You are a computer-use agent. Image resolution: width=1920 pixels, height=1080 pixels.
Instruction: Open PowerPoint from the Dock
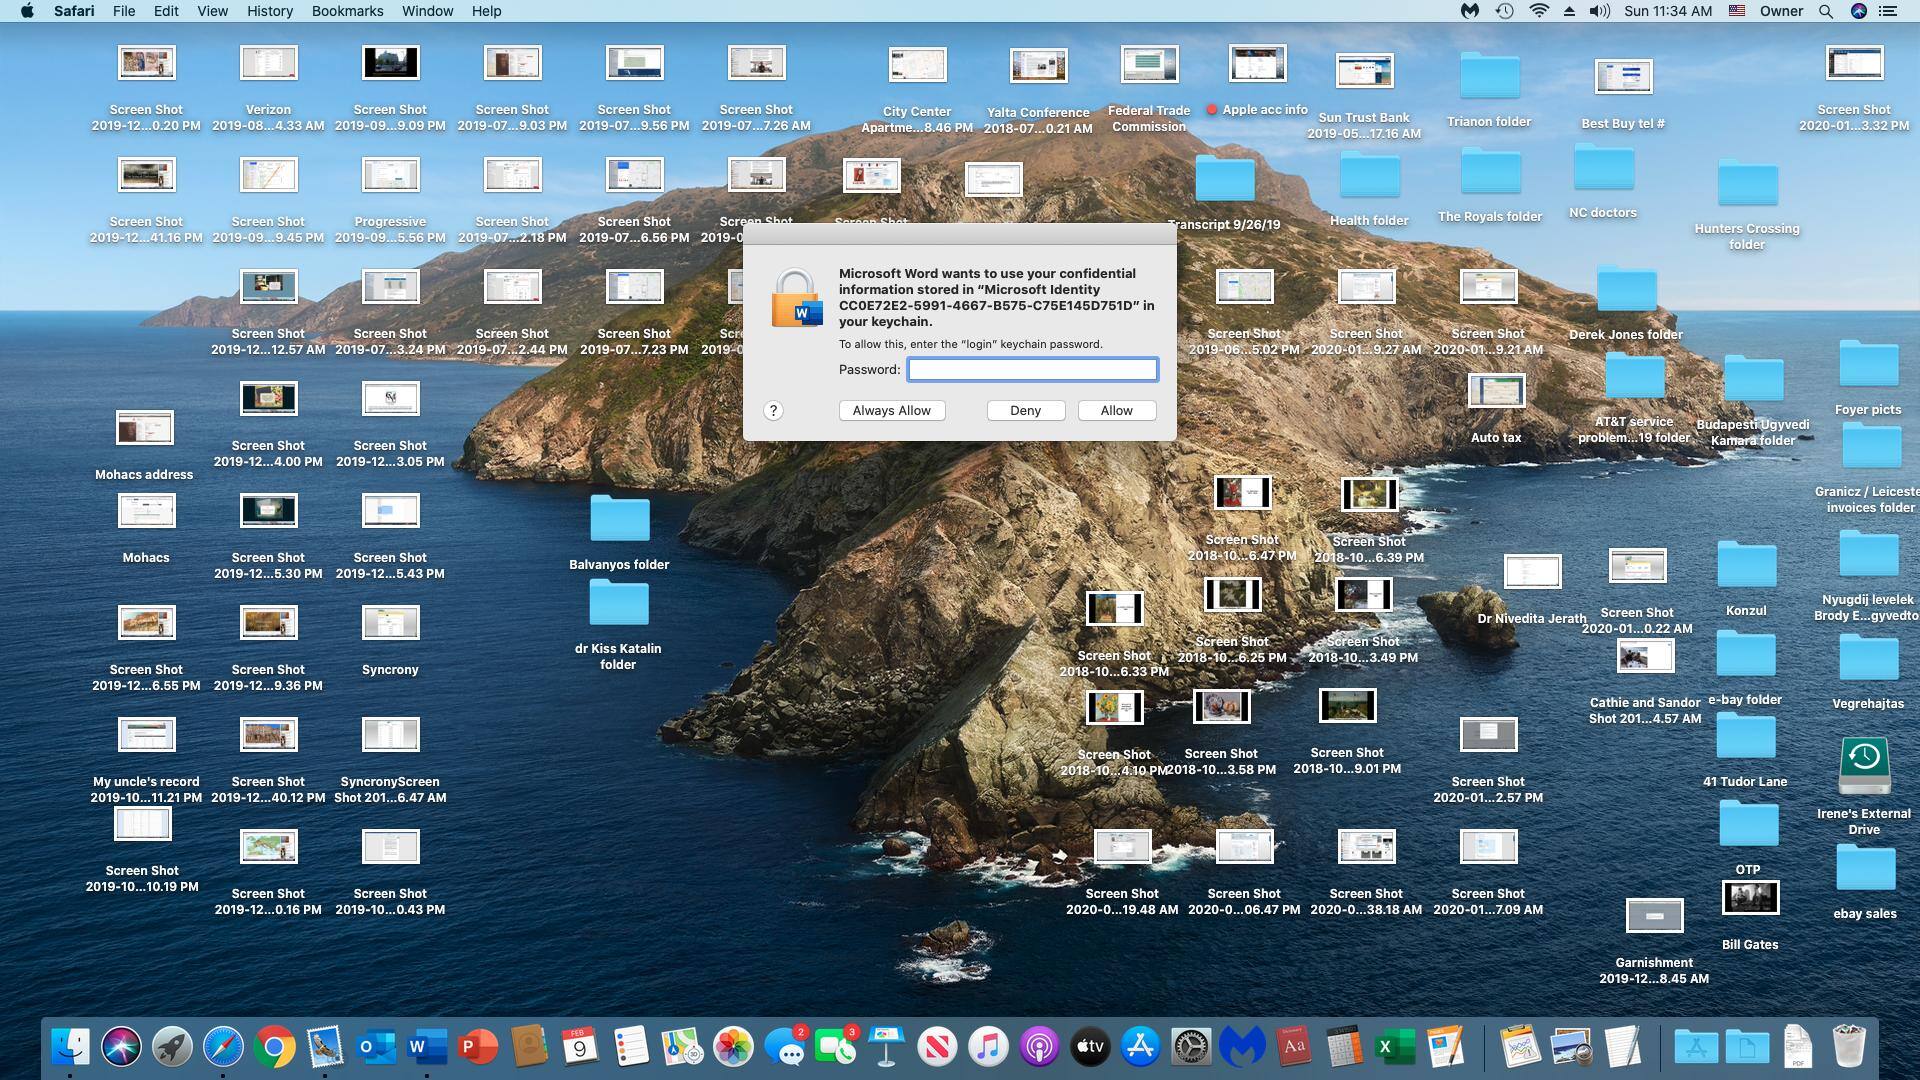tap(478, 1047)
